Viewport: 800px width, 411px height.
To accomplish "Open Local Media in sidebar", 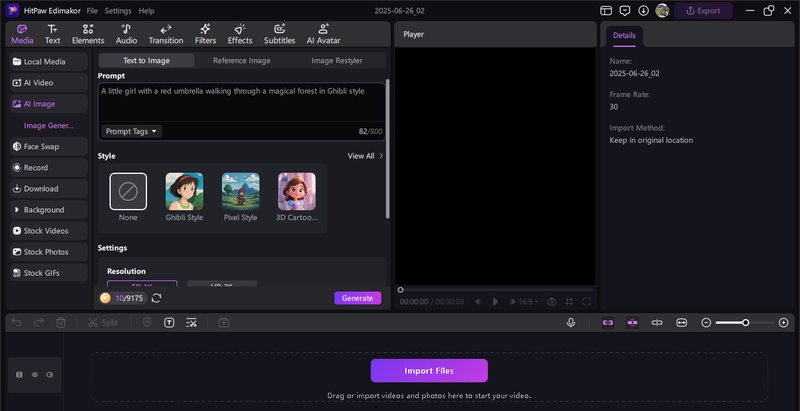I will click(x=48, y=62).
